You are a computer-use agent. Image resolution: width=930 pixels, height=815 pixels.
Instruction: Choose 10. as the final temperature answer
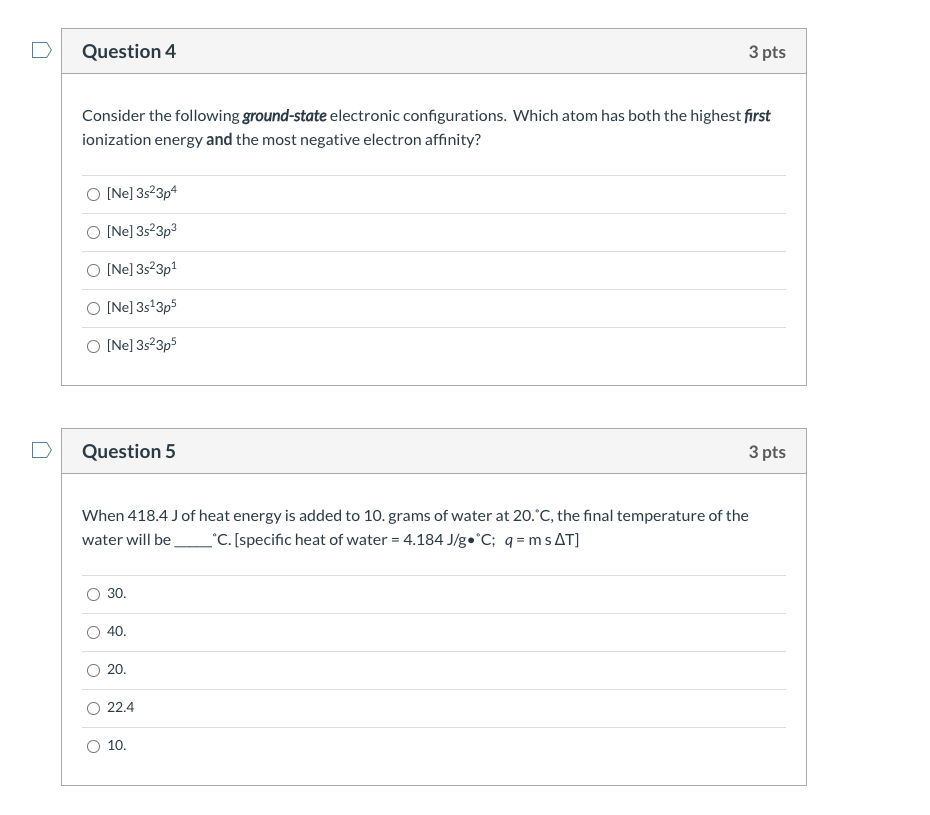point(93,746)
